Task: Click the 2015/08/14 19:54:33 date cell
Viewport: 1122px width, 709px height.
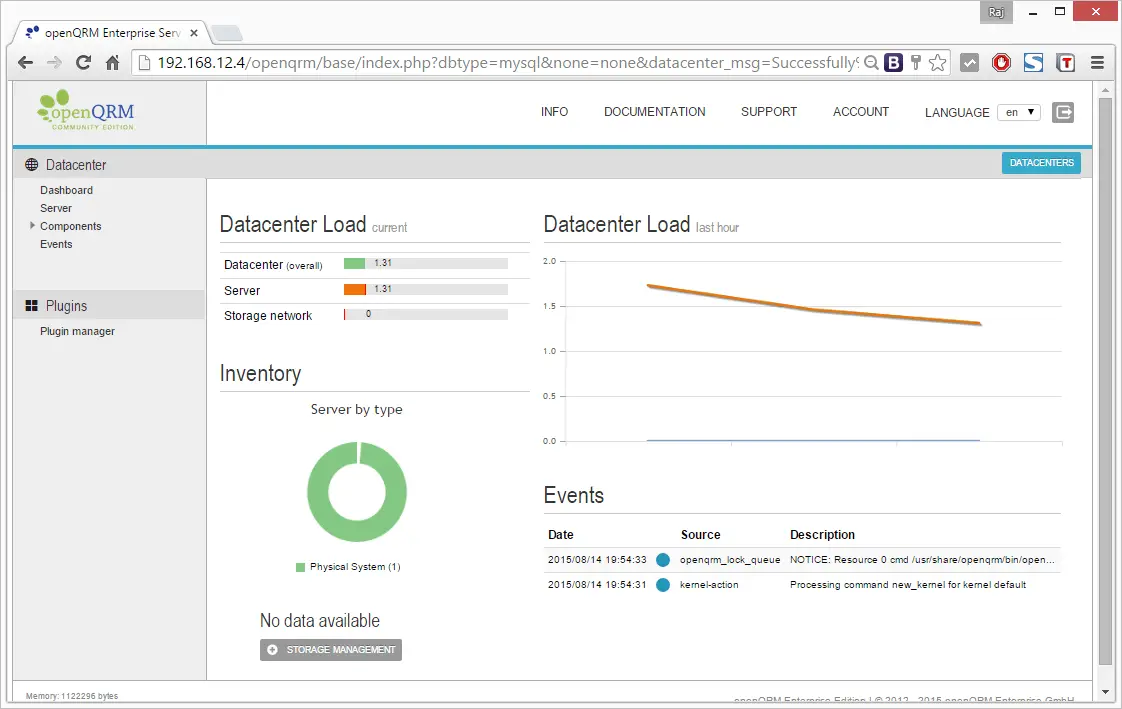Action: [x=597, y=559]
